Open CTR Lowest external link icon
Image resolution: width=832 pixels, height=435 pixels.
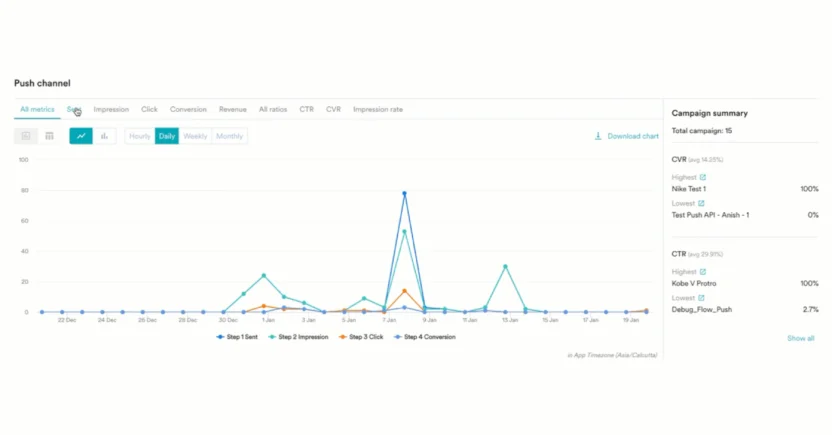coord(701,298)
